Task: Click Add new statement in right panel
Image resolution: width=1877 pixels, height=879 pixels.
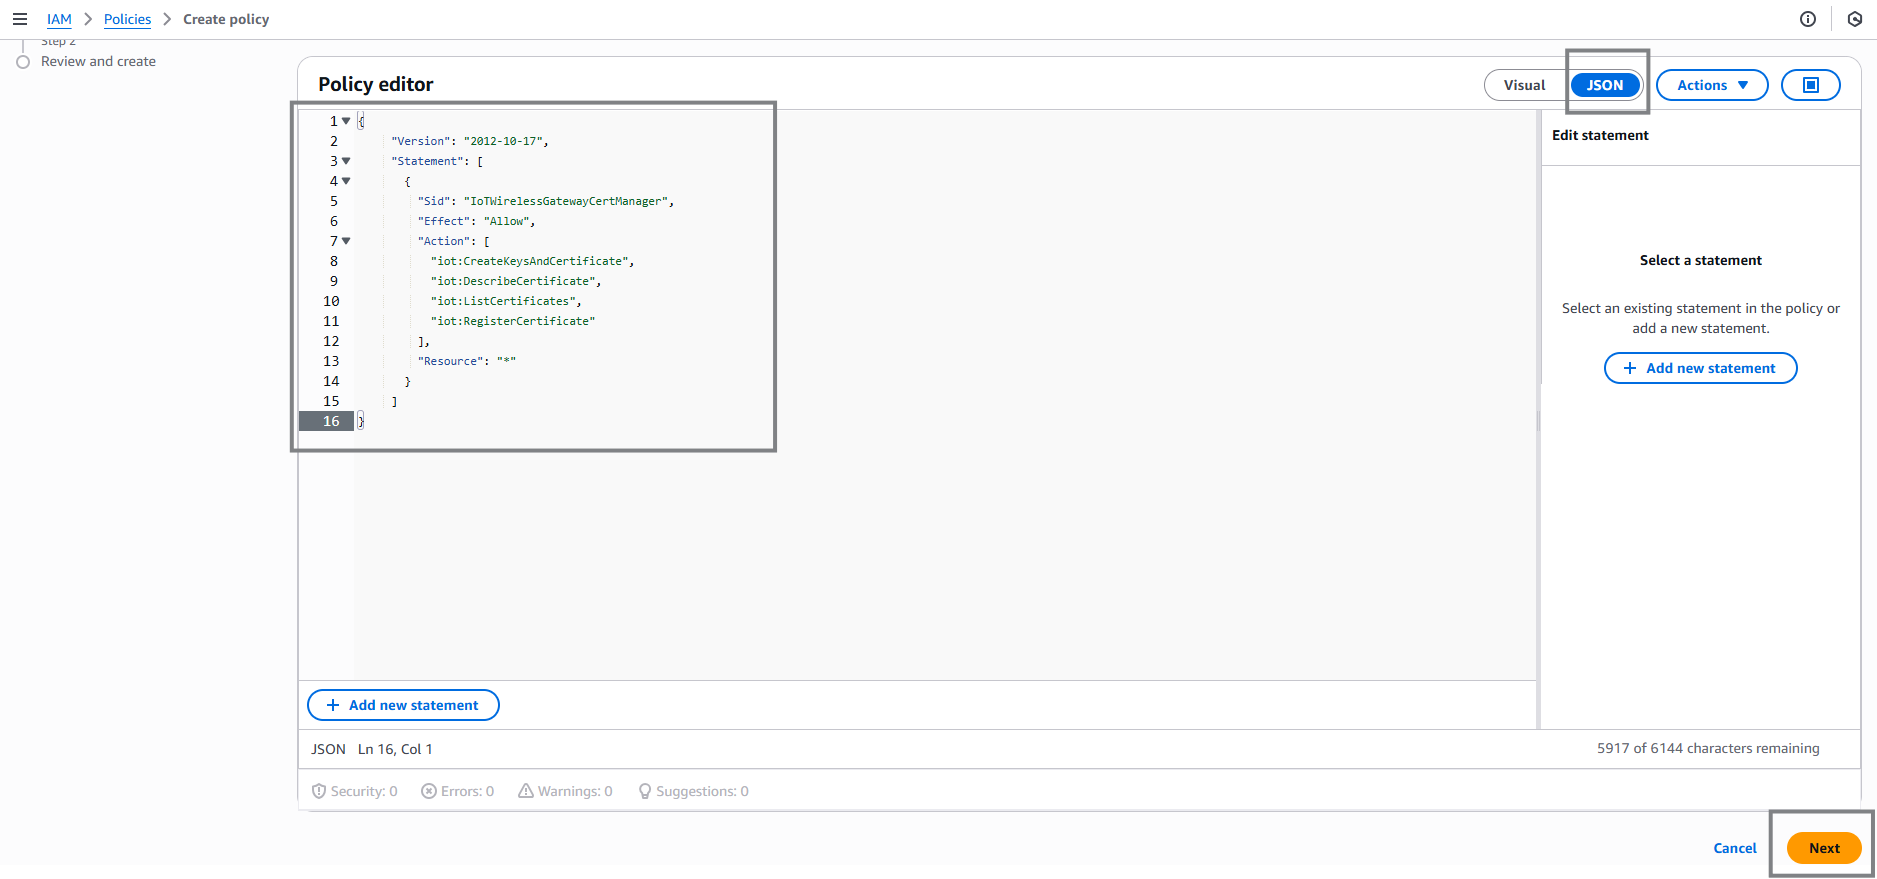Action: [1700, 368]
